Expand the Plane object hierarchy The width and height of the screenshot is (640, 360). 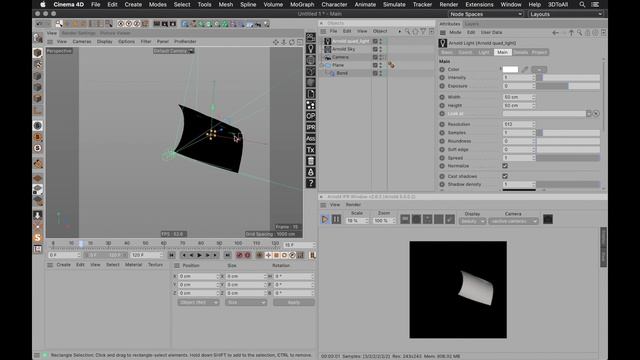(322, 65)
